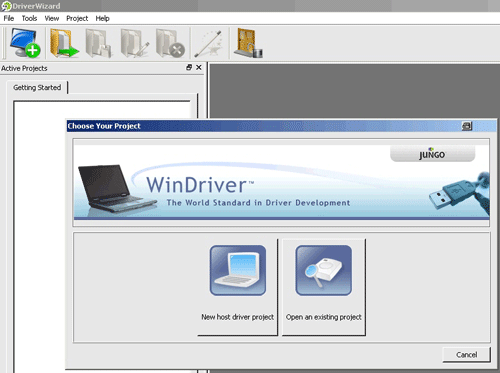Click the Jungo logo in banner
500x373 pixels.
pos(432,154)
